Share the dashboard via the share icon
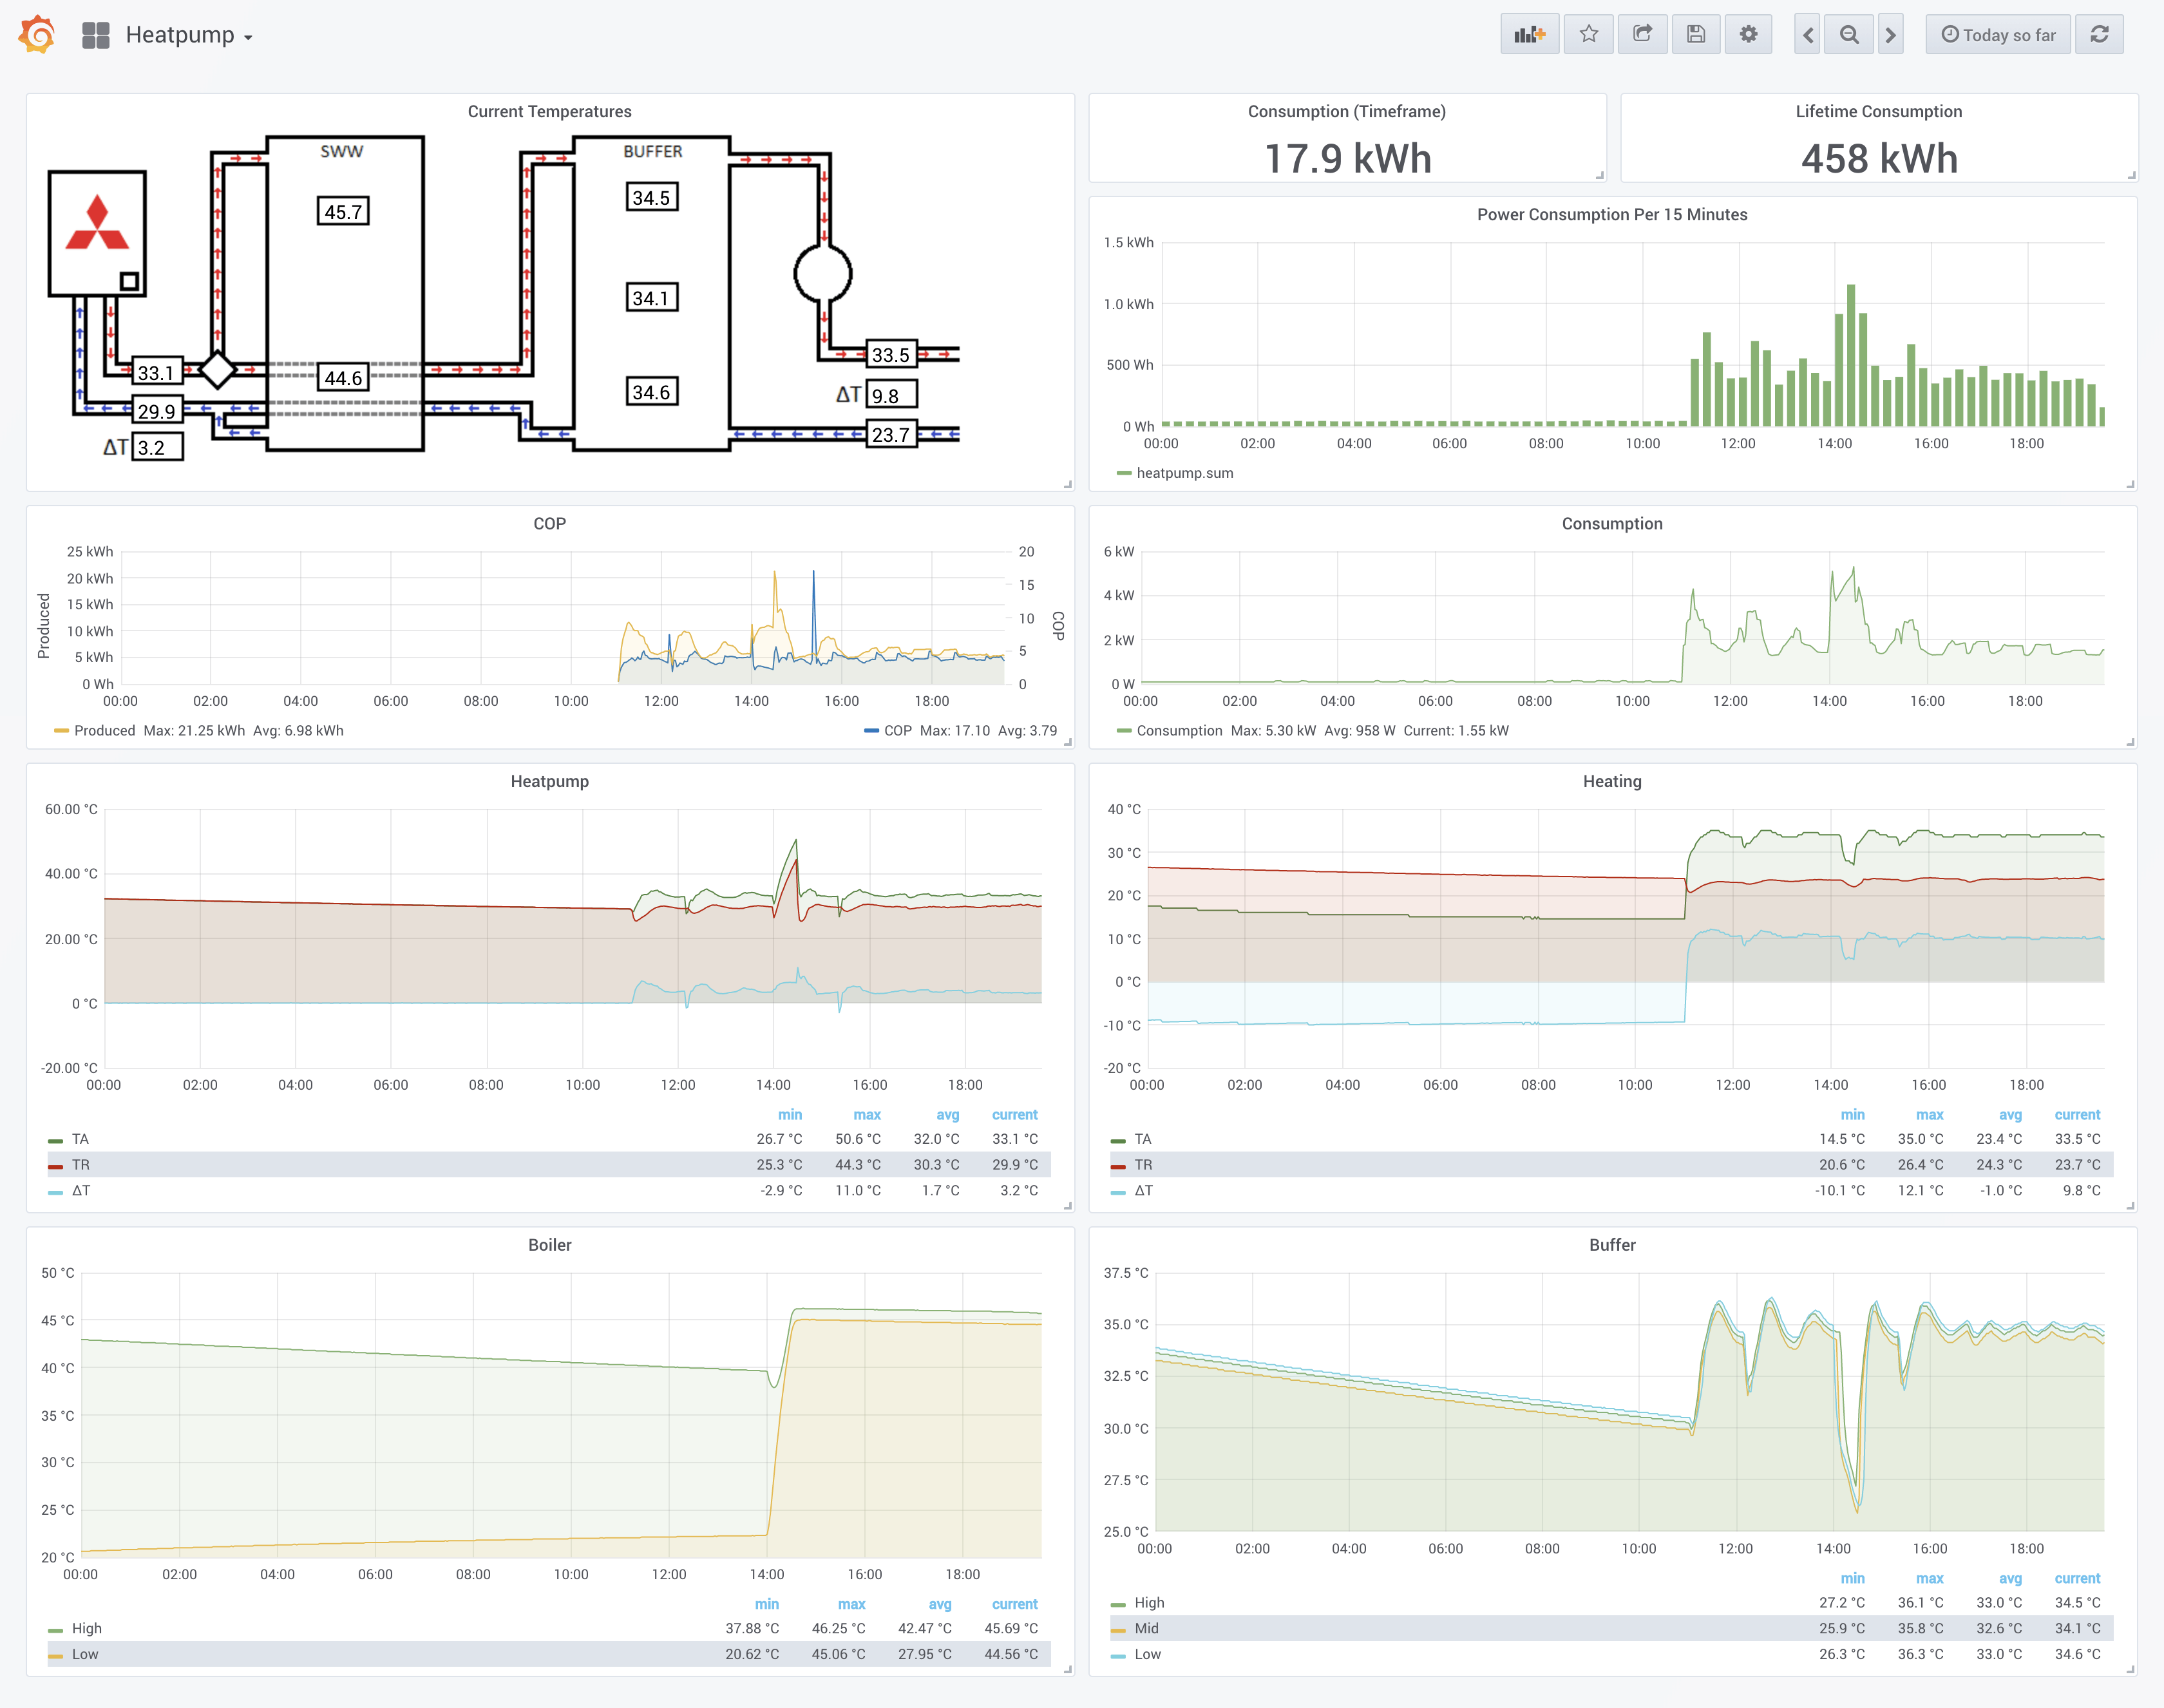This screenshot has height=1708, width=2164. click(x=1643, y=35)
